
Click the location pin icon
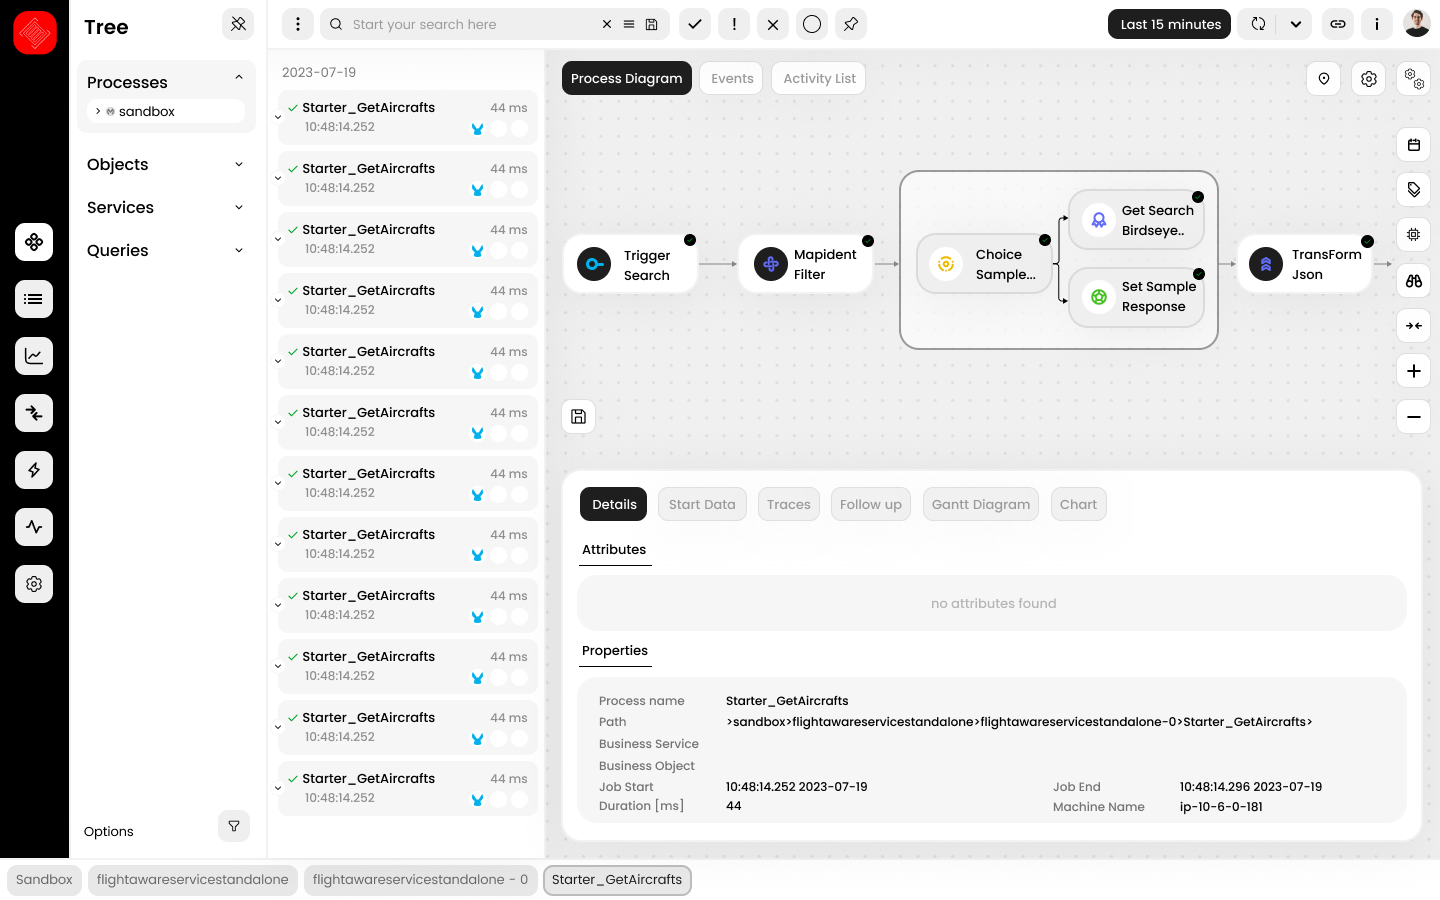click(x=1324, y=79)
